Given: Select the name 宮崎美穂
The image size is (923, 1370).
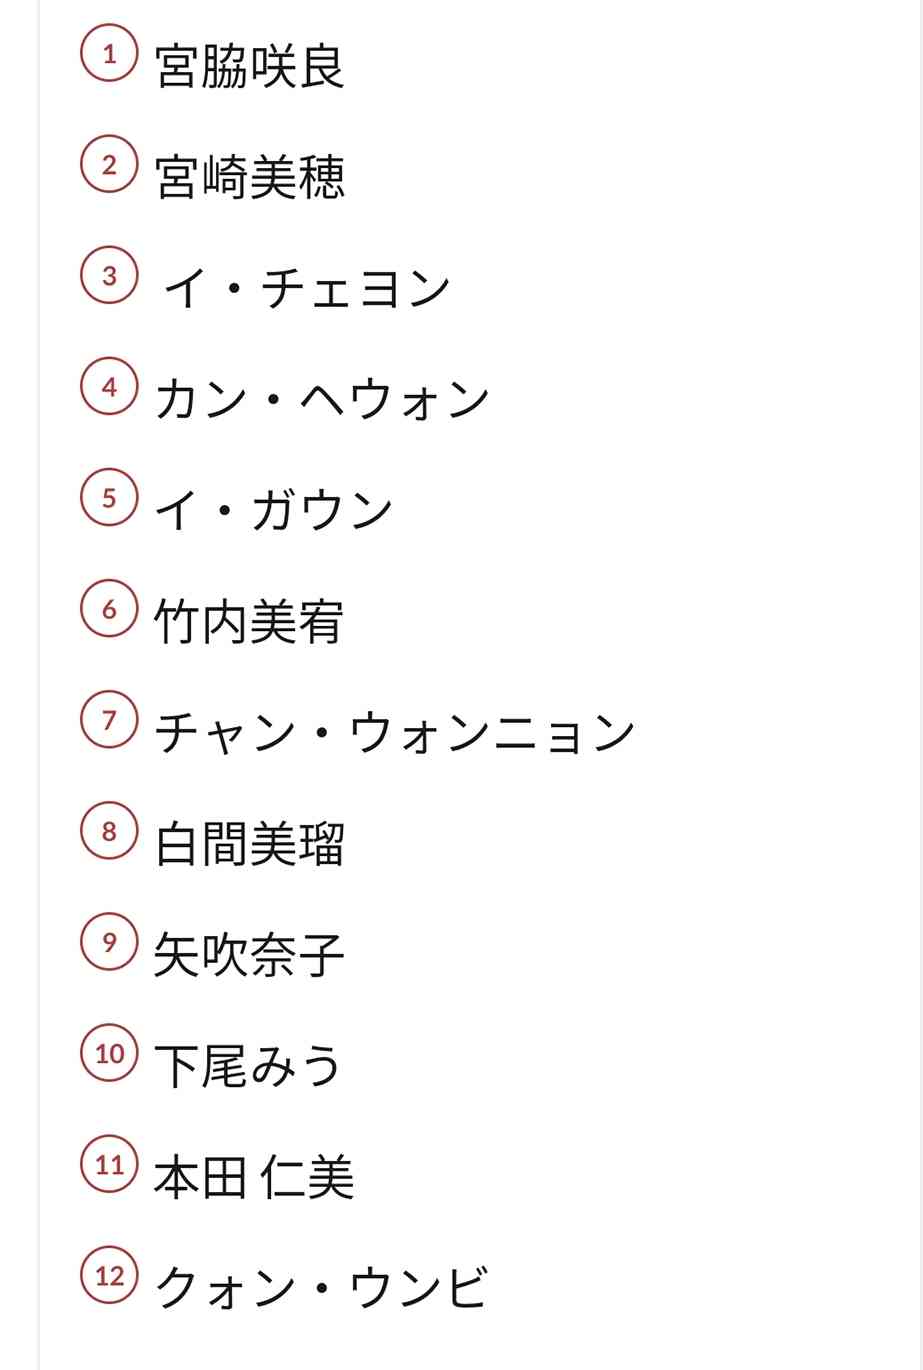Looking at the screenshot, I should pos(249,177).
